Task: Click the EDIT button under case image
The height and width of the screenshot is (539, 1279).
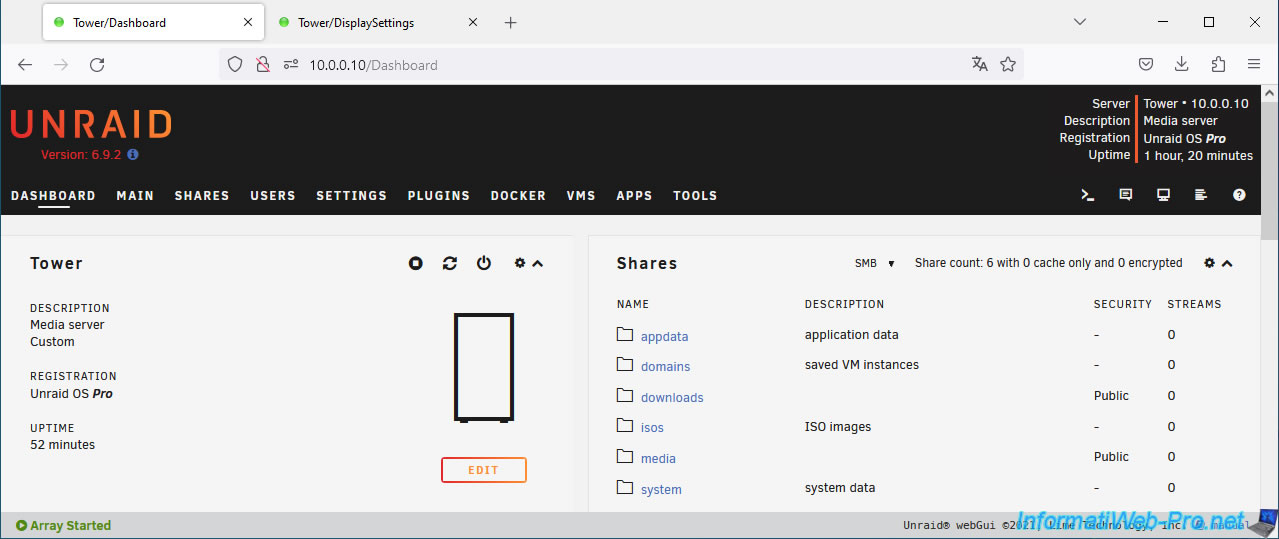Action: point(484,470)
